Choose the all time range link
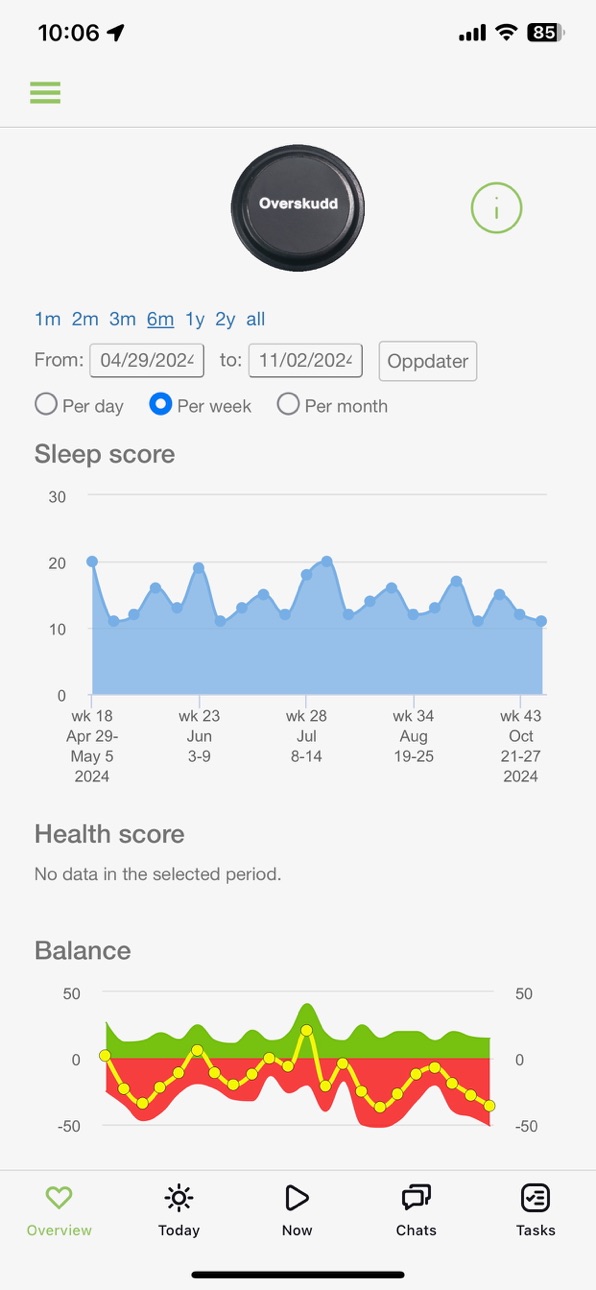596x1290 pixels. [256, 319]
